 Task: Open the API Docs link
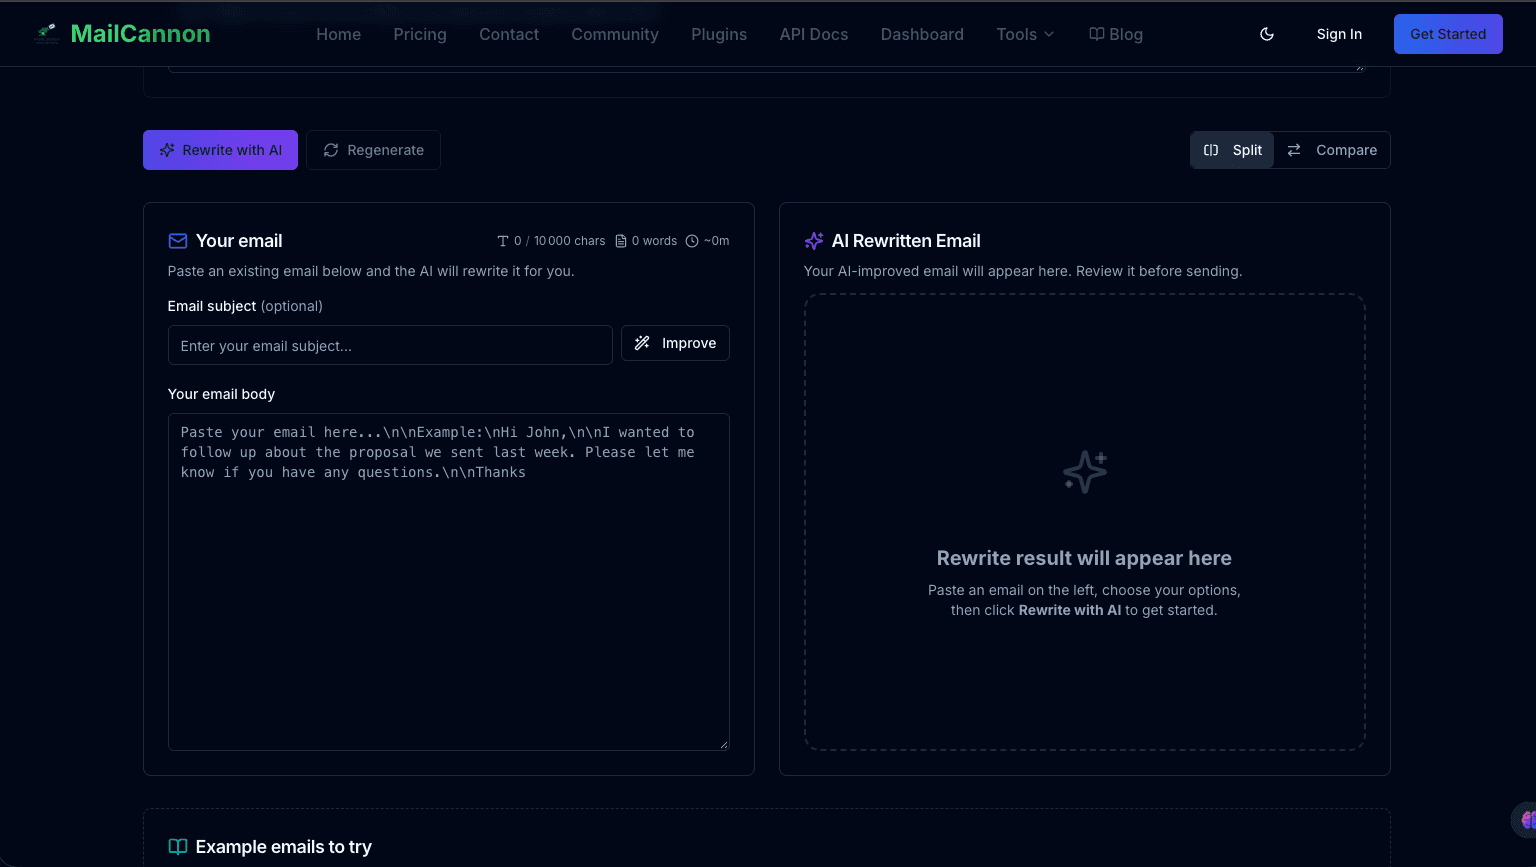pyautogui.click(x=814, y=34)
